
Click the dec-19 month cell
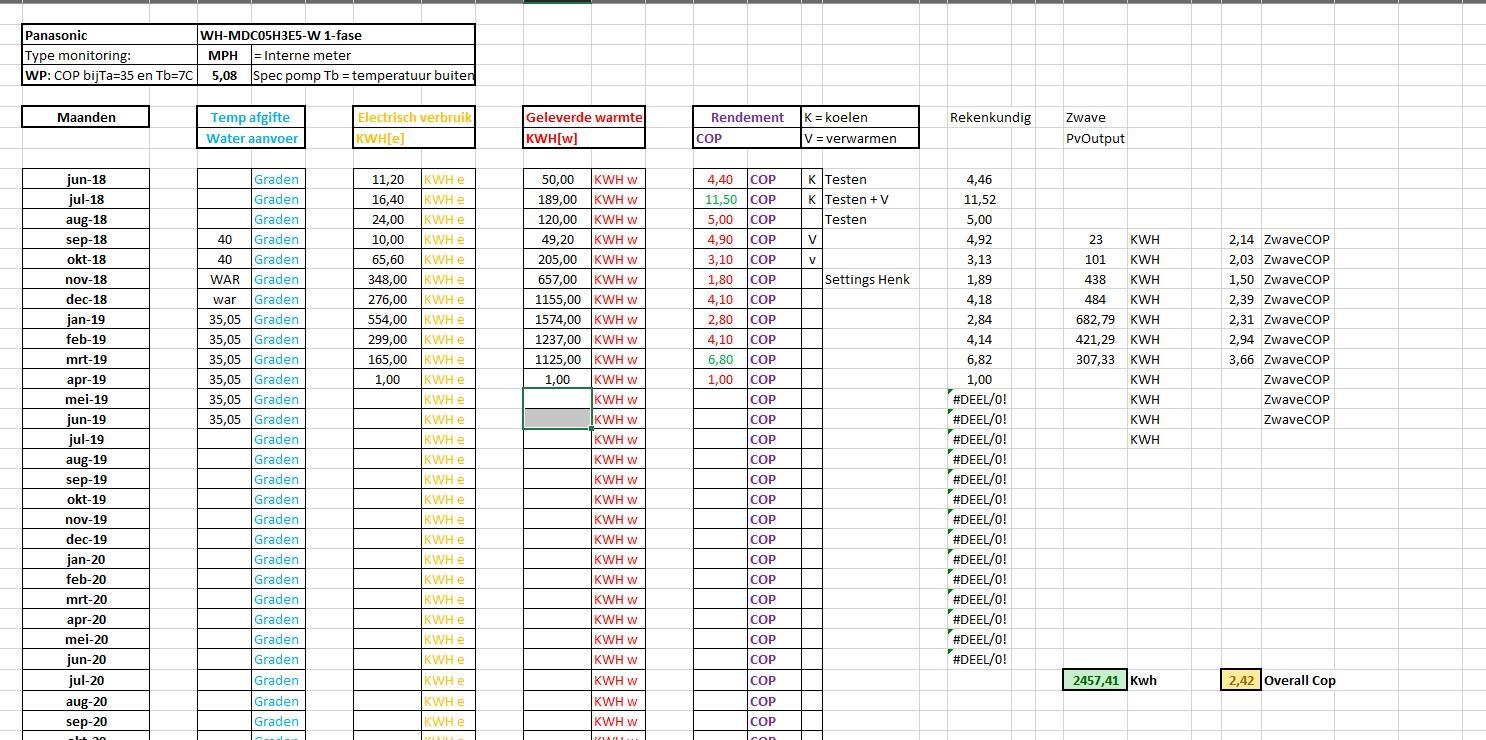coord(86,539)
